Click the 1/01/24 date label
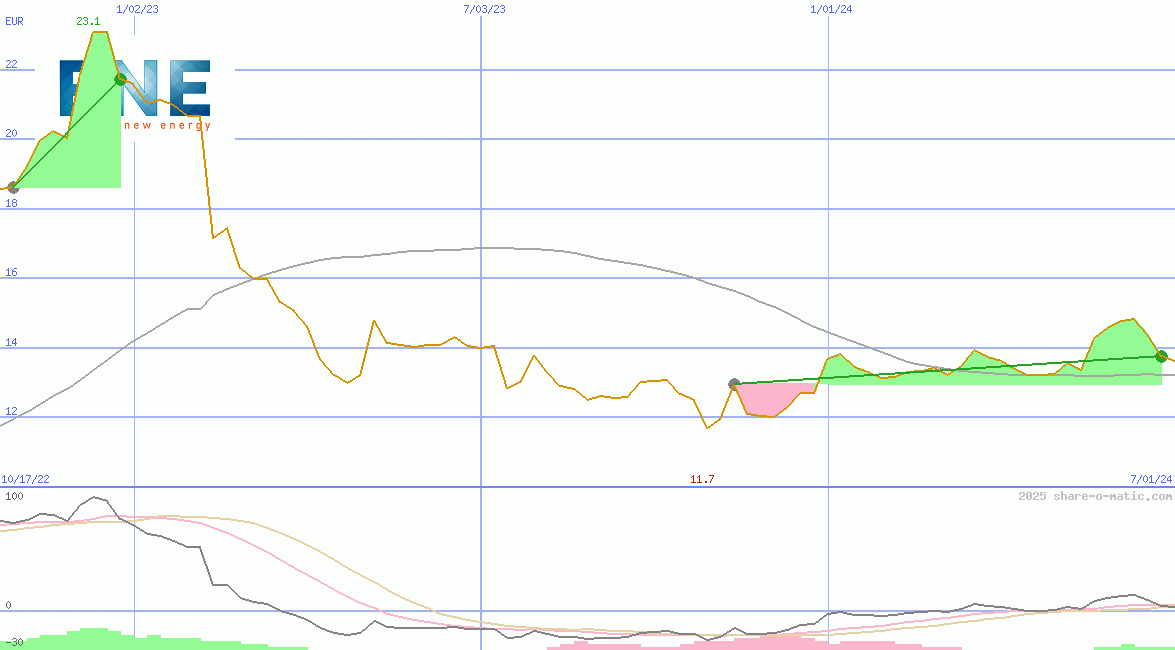 [x=831, y=9]
